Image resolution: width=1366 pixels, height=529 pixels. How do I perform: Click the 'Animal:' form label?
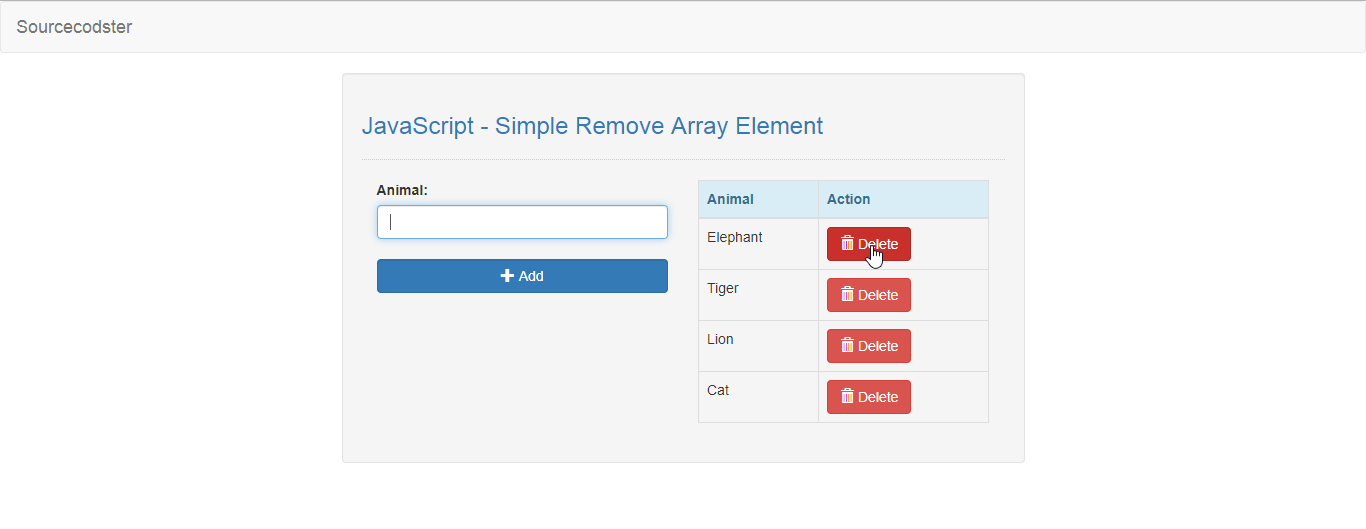click(x=402, y=190)
